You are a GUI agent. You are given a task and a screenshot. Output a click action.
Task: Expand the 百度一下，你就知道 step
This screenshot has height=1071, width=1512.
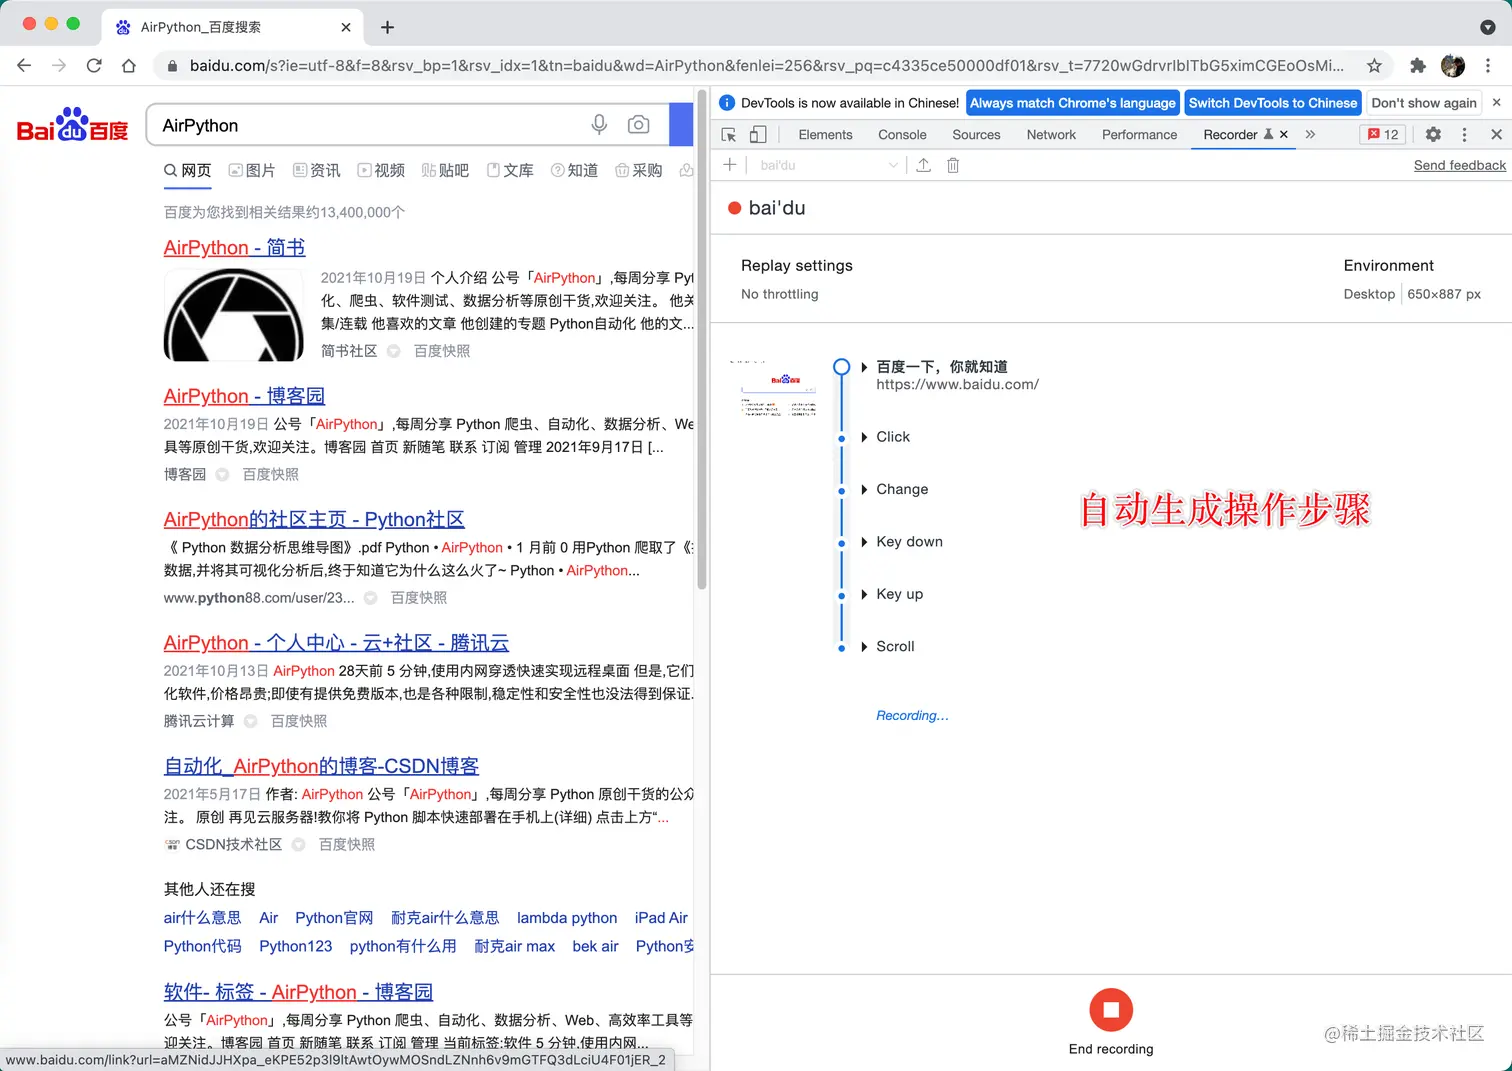(864, 367)
